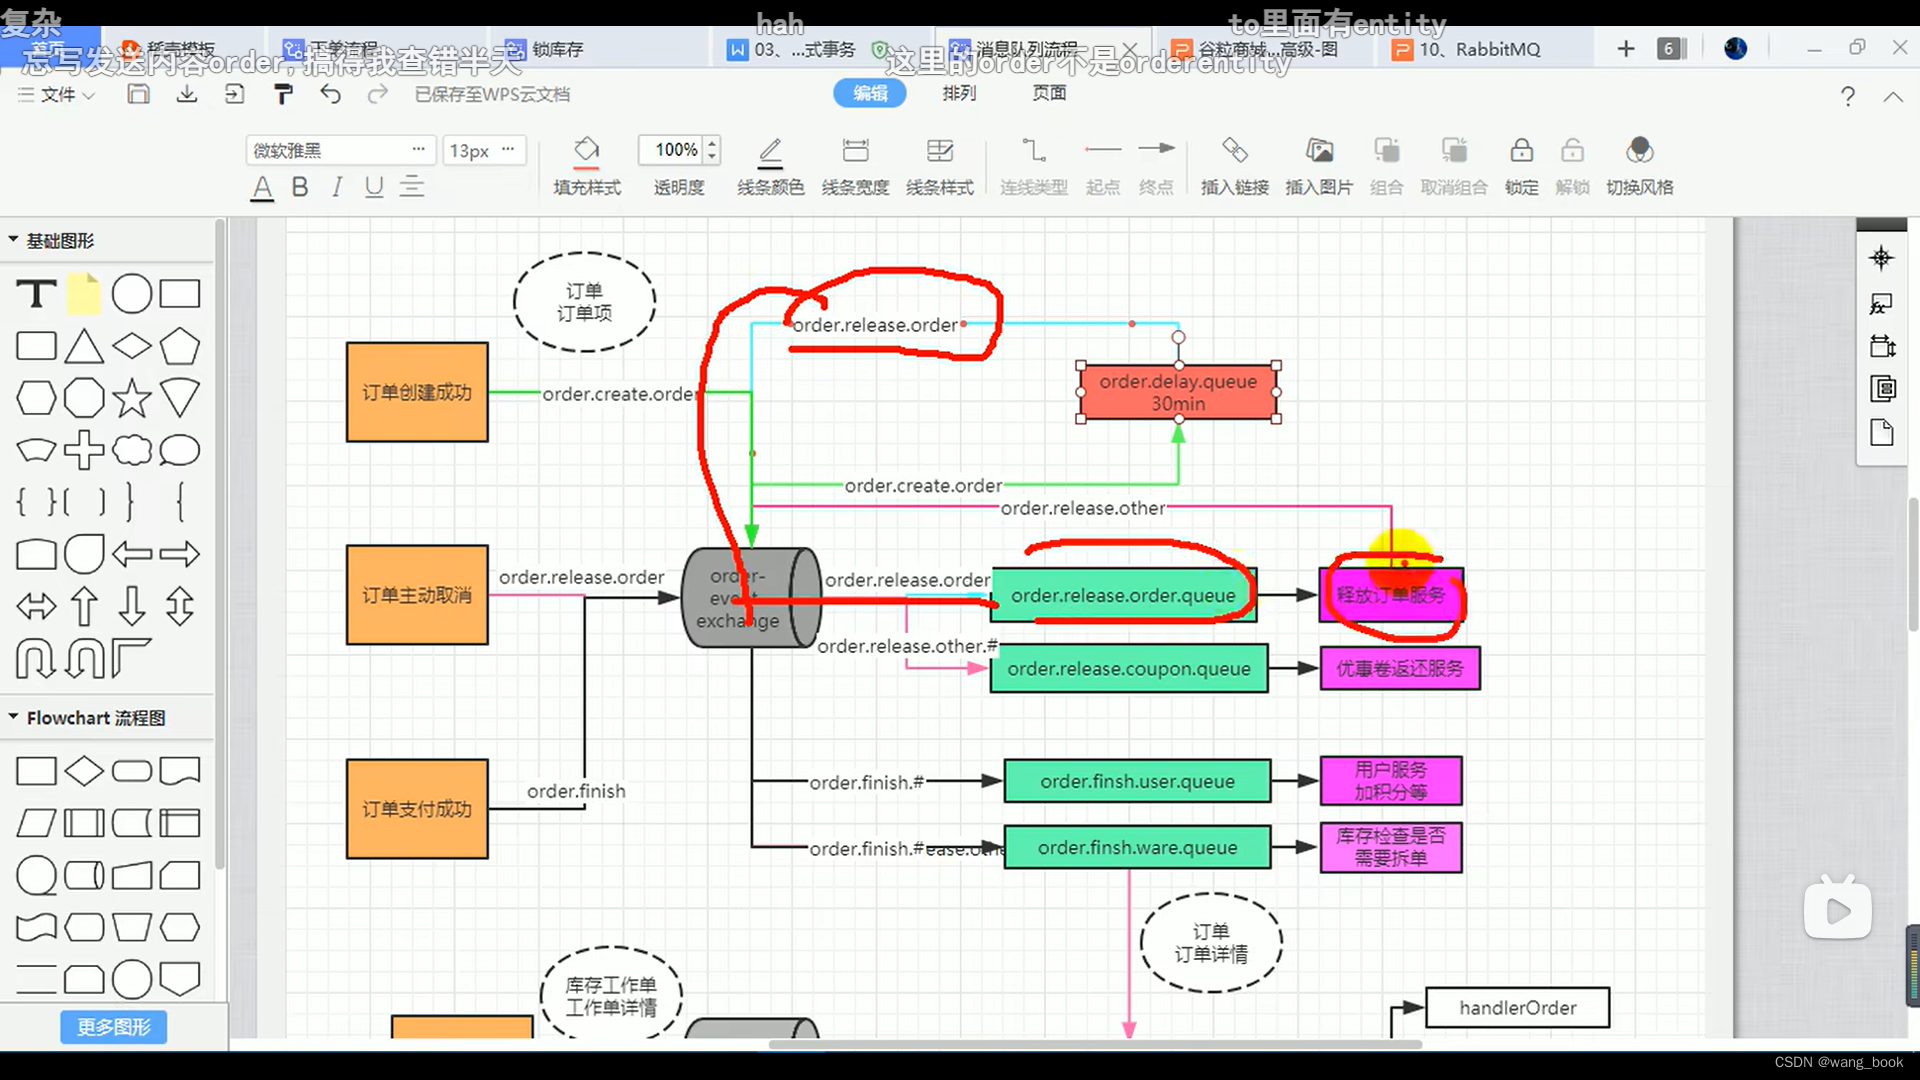Change font color with the A icon
1920x1080 pixels.
pyautogui.click(x=262, y=187)
